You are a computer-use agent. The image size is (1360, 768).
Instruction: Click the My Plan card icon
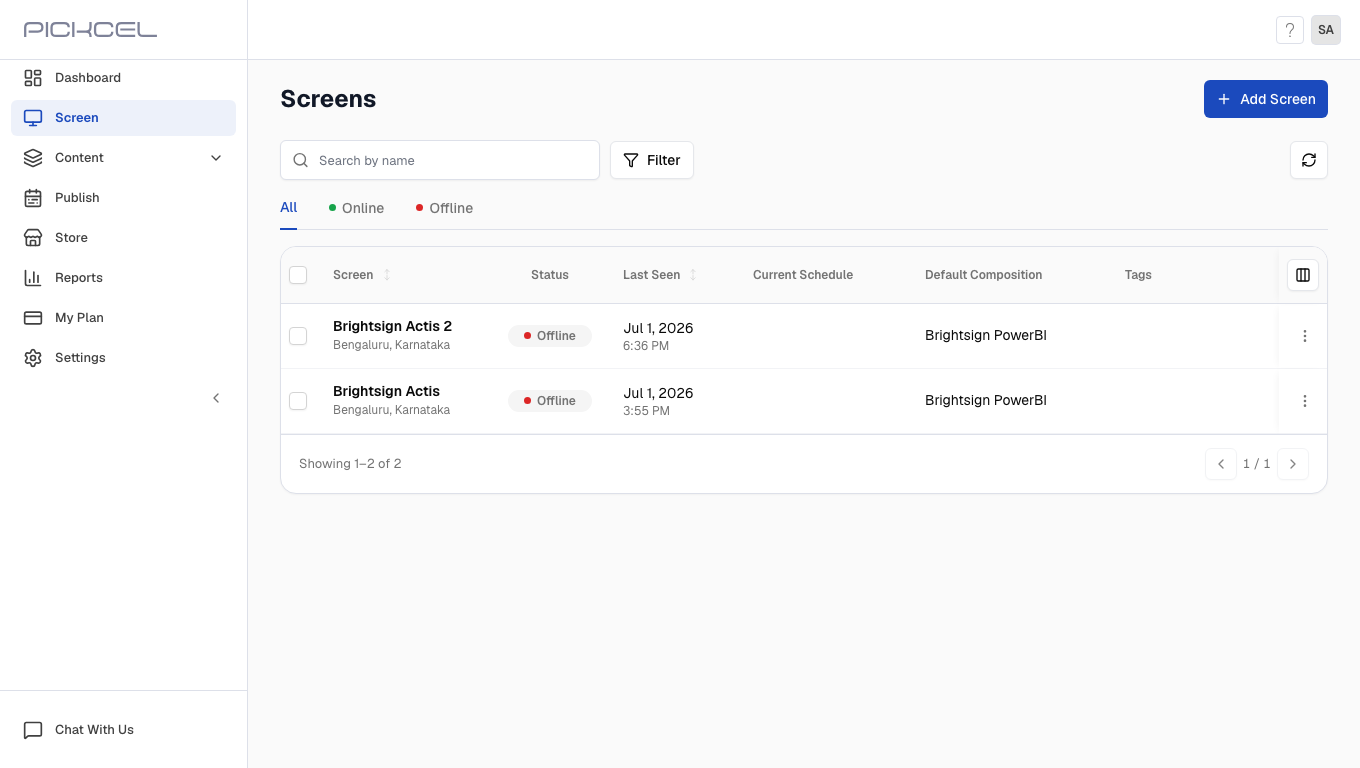pos(33,318)
